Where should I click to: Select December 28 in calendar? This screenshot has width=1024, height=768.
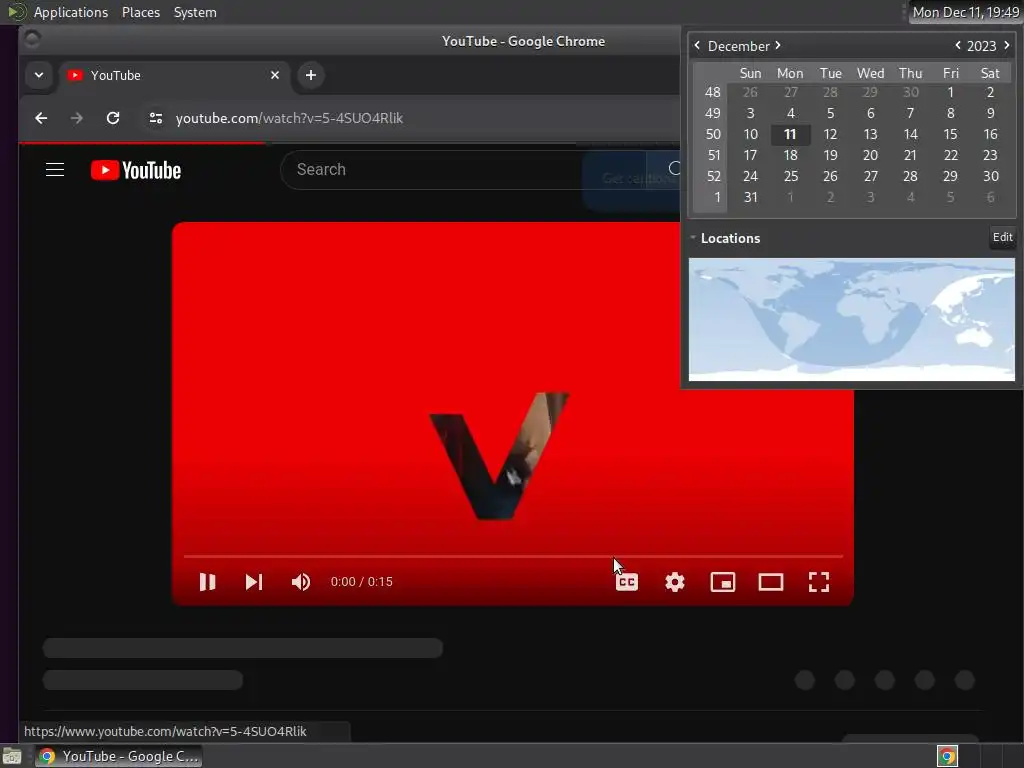[x=910, y=176]
